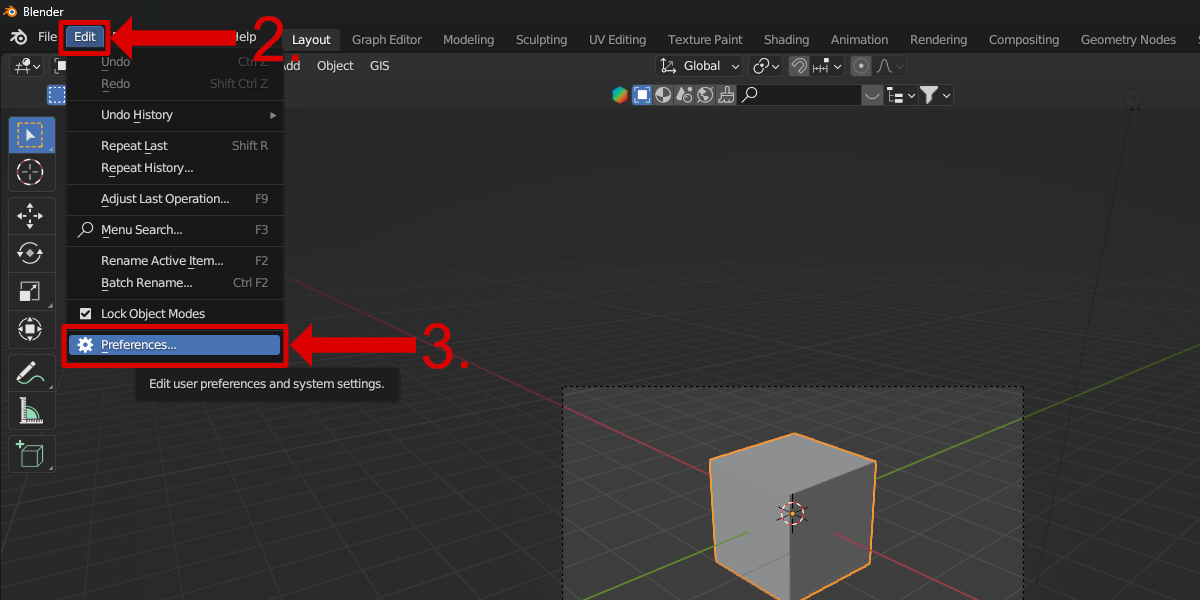This screenshot has height=600, width=1200.
Task: Select the 3D Cursor tool
Action: point(31,172)
